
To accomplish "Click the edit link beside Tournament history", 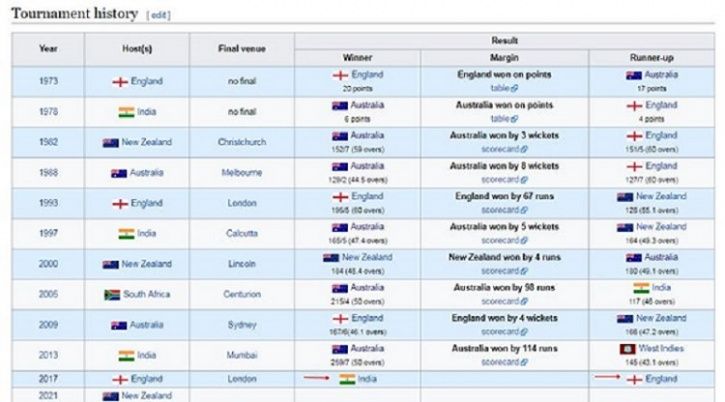I will [158, 15].
